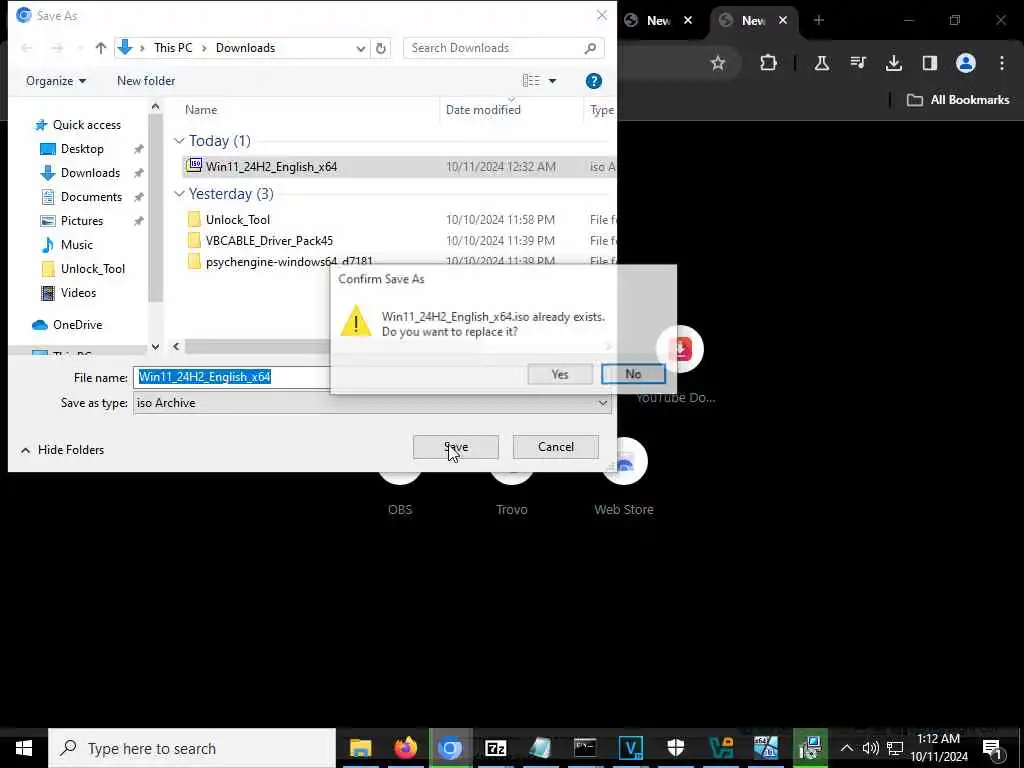Open the command prompt taskbar icon

585,748
